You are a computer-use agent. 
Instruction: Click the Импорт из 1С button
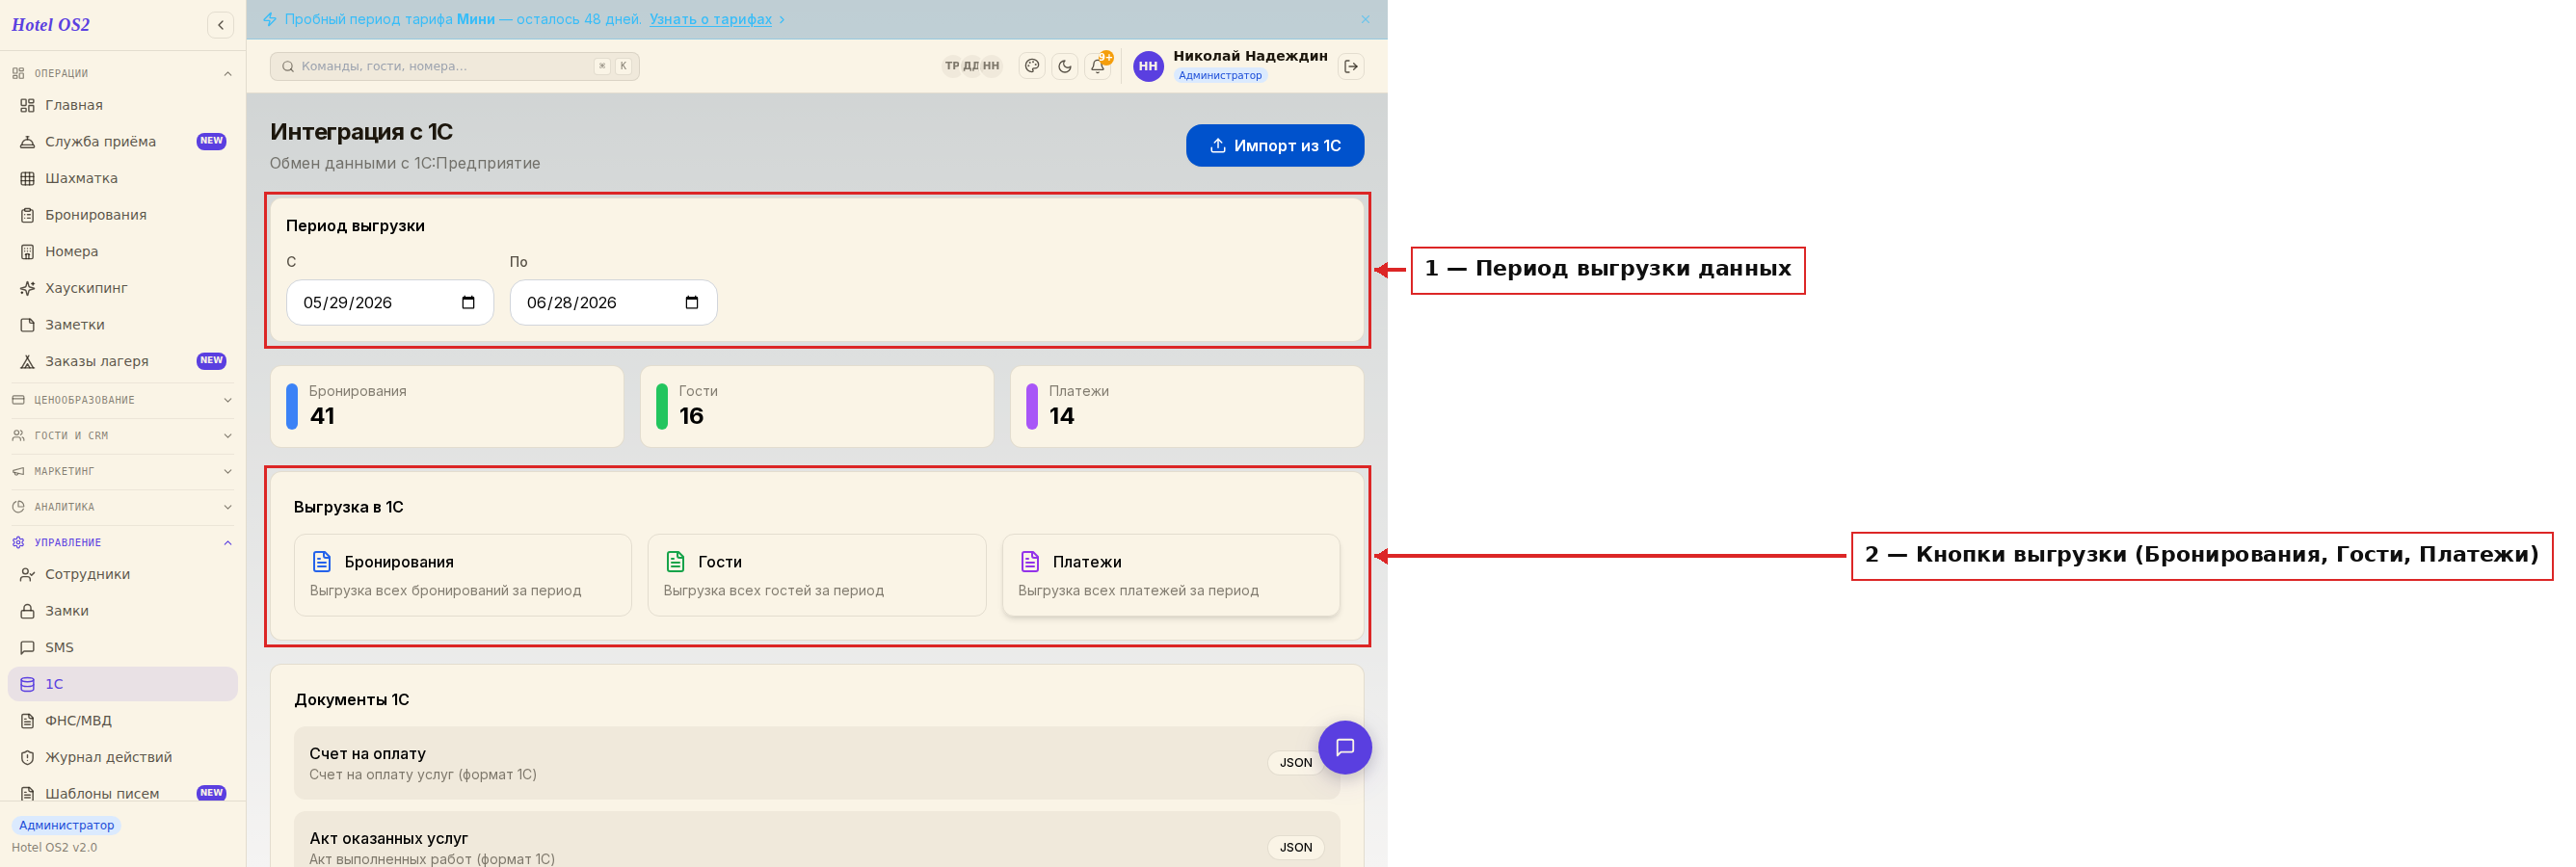(1275, 145)
